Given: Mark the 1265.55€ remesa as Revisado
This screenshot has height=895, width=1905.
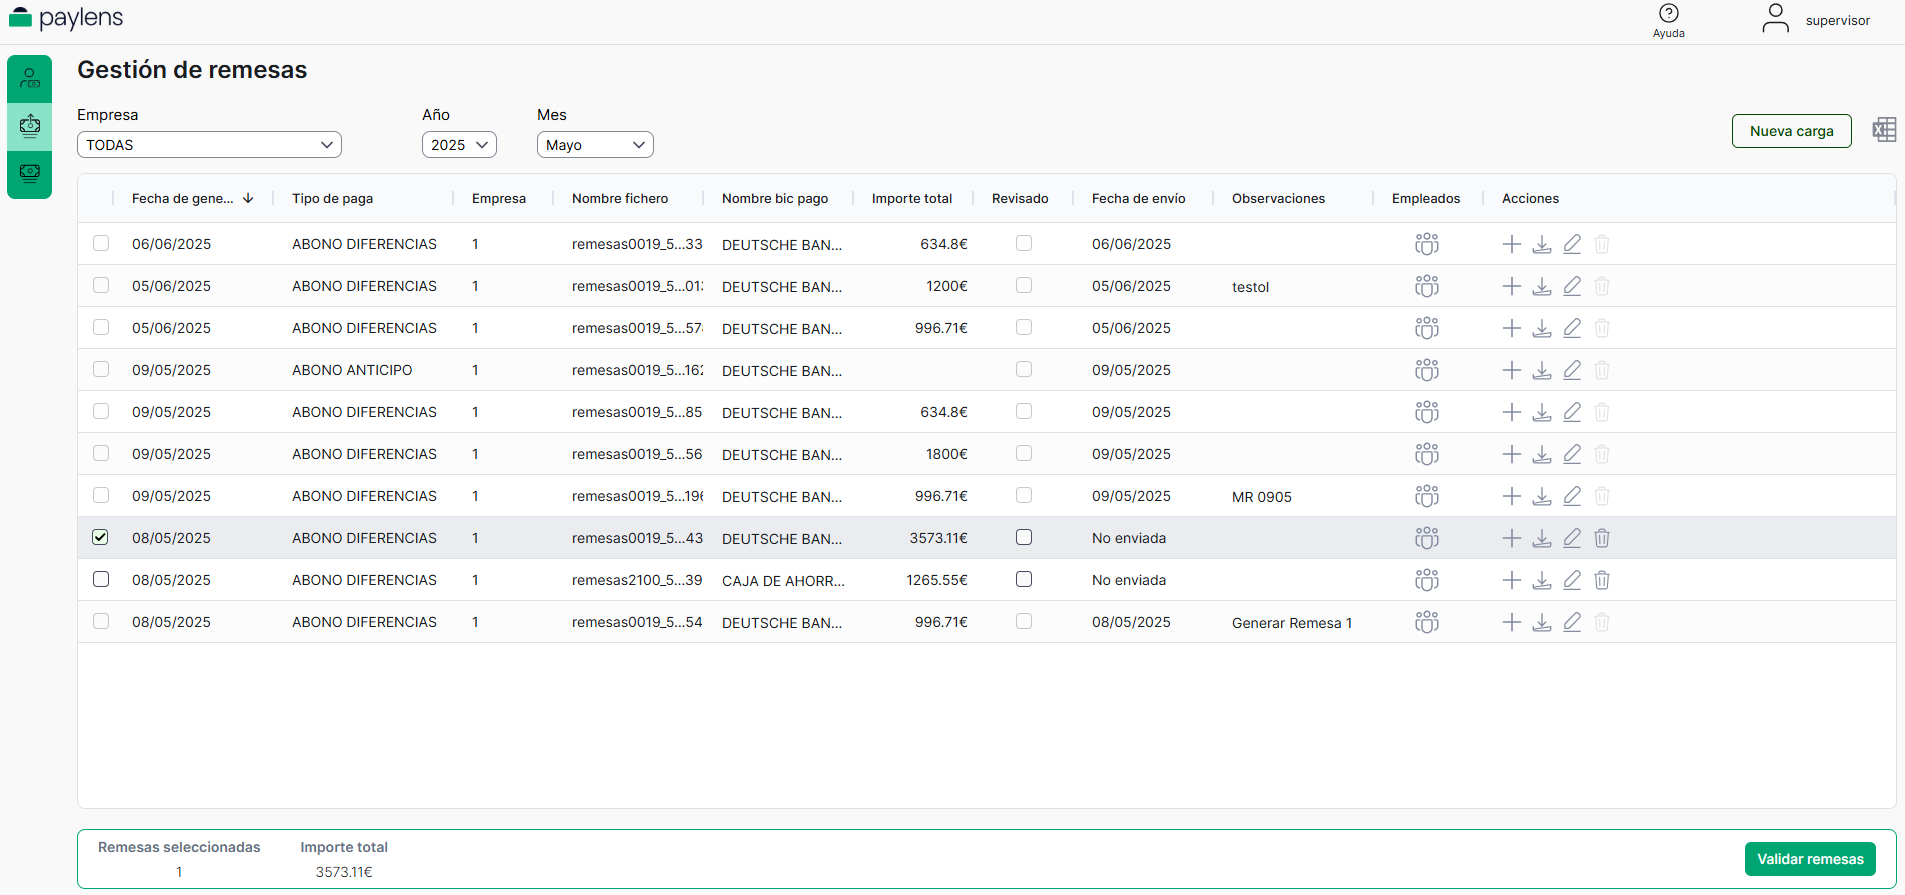Looking at the screenshot, I should click(1023, 580).
